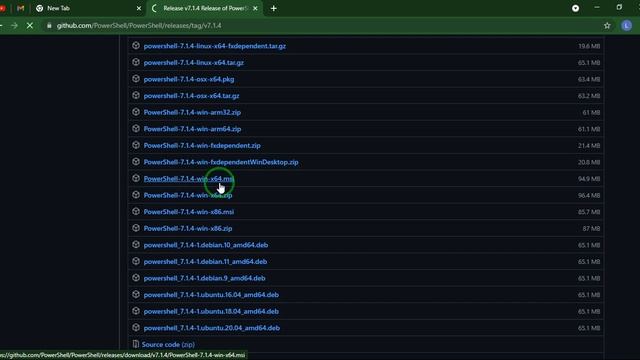Screen dimensions: 640x360
Task: Download PowerShell-7.1.4-win-x86.zip archive
Action: pyautogui.click(x=188, y=229)
